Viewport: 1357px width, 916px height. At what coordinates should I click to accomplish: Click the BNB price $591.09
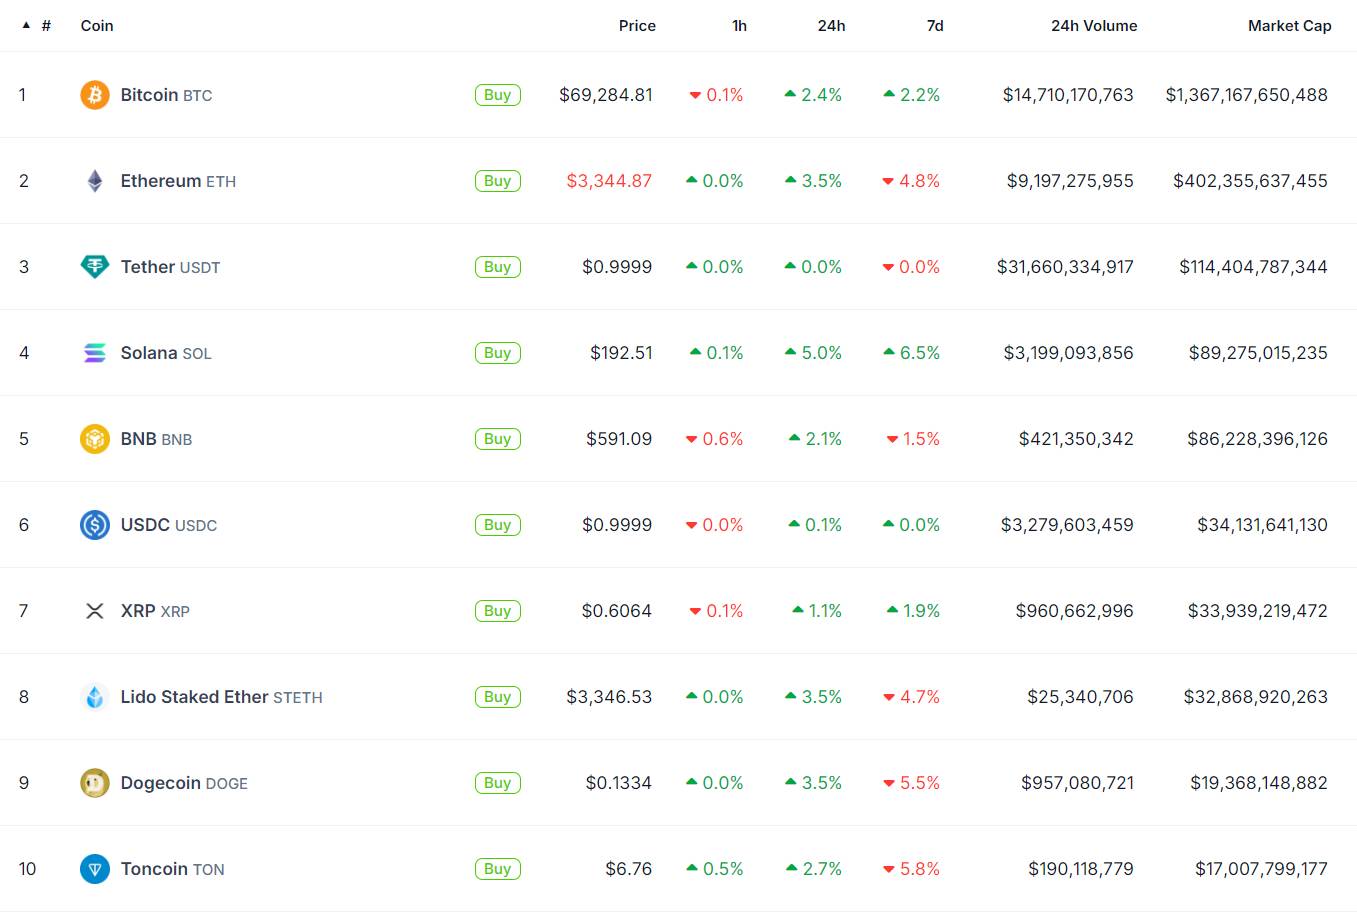[x=619, y=439]
